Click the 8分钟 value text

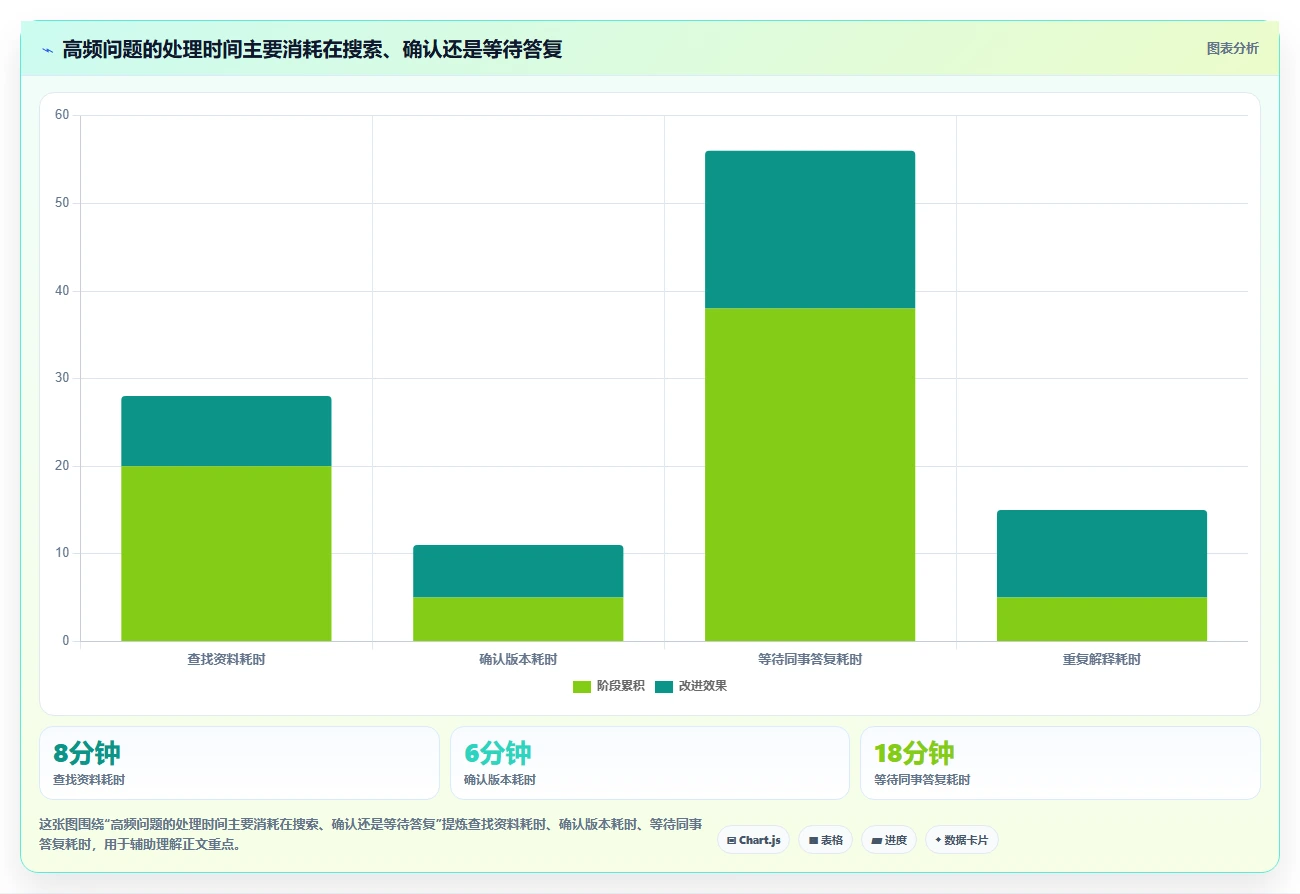coord(87,752)
